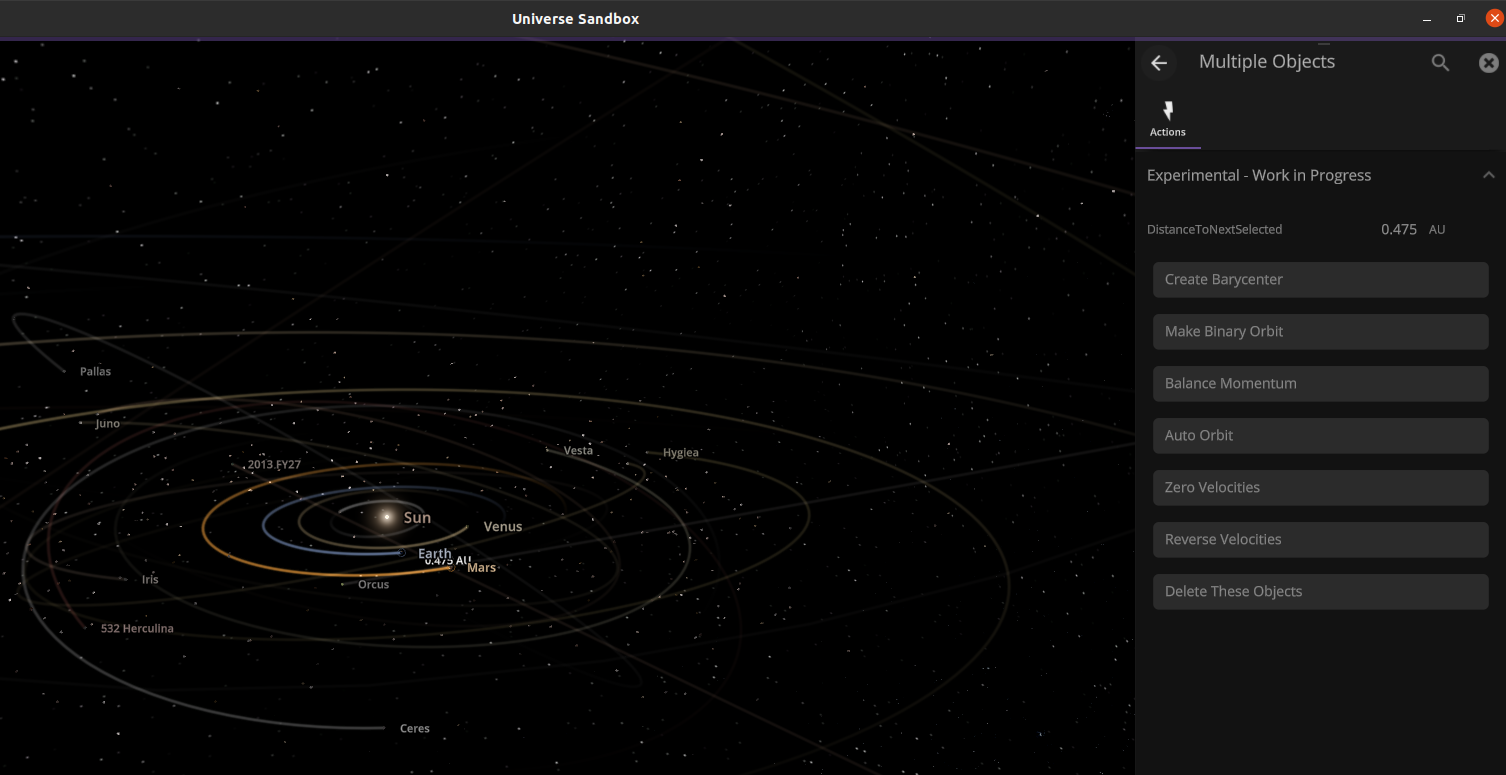Select the Actions tab
Viewport: 1506px width, 775px height.
(1168, 120)
